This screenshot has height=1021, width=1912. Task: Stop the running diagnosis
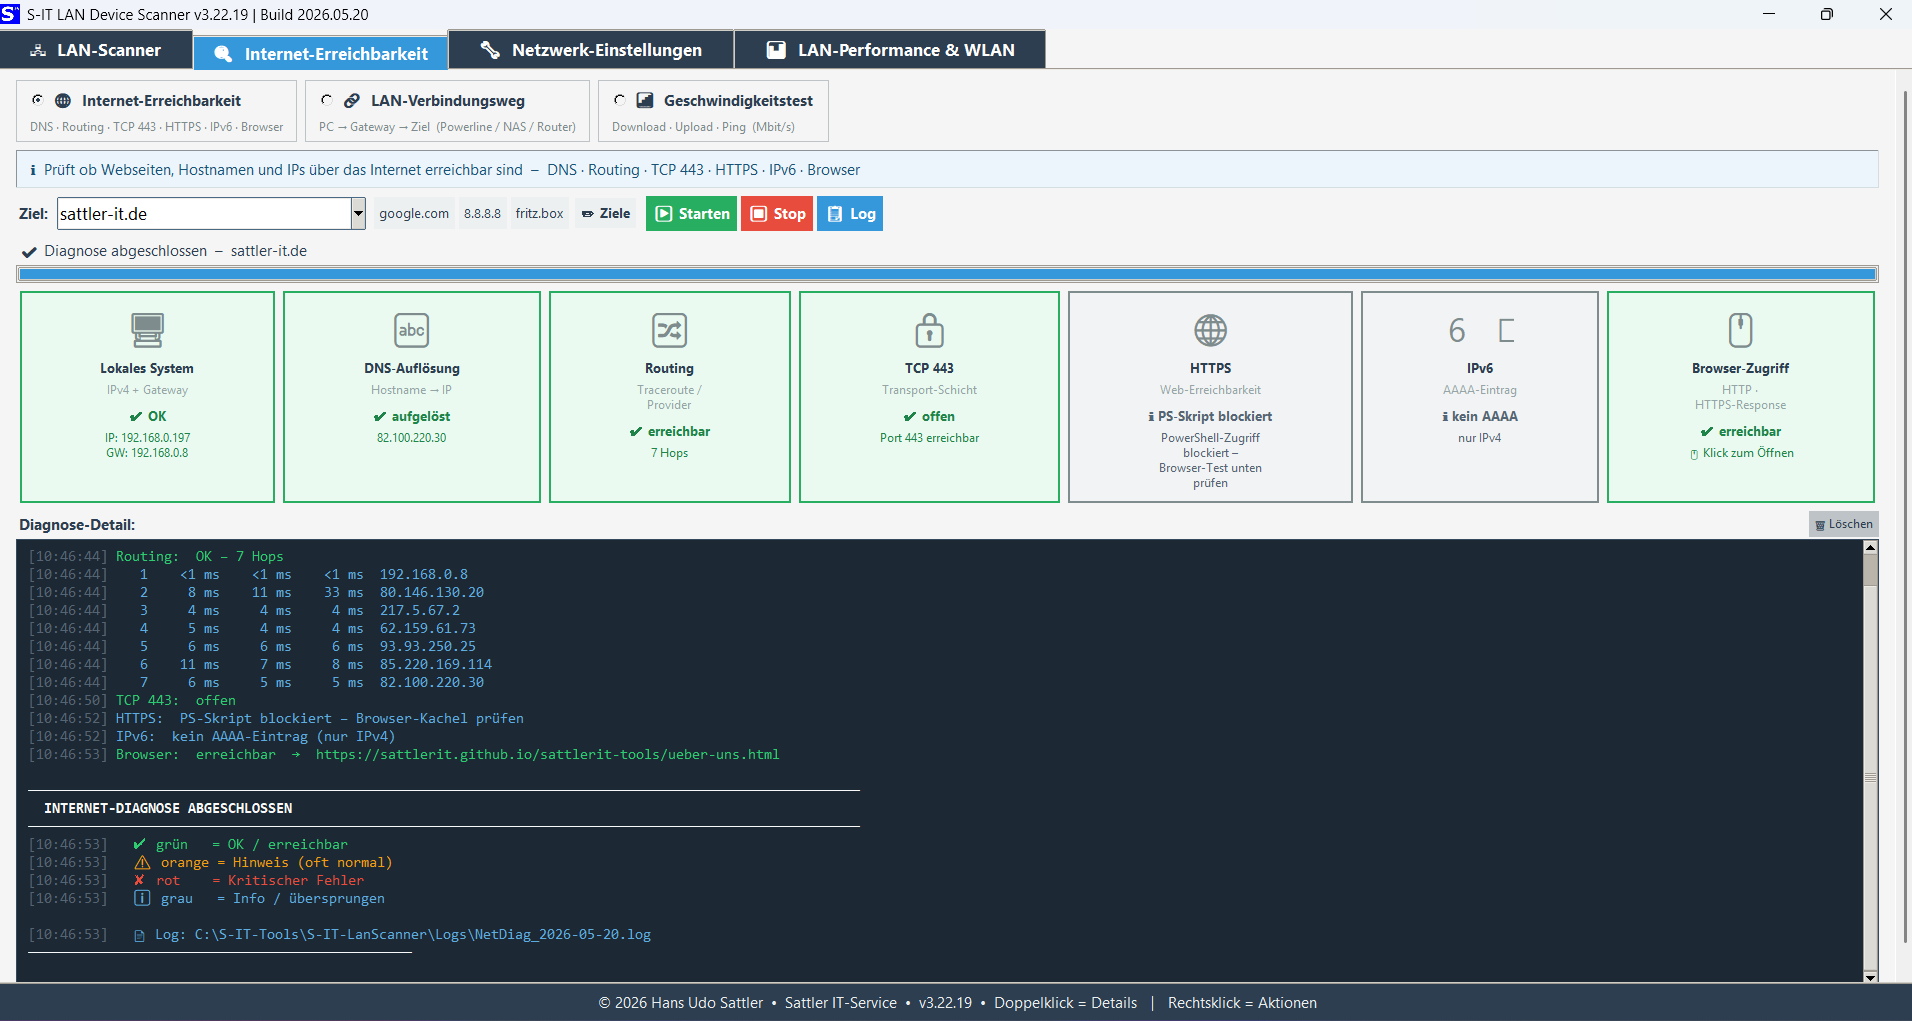(x=777, y=214)
